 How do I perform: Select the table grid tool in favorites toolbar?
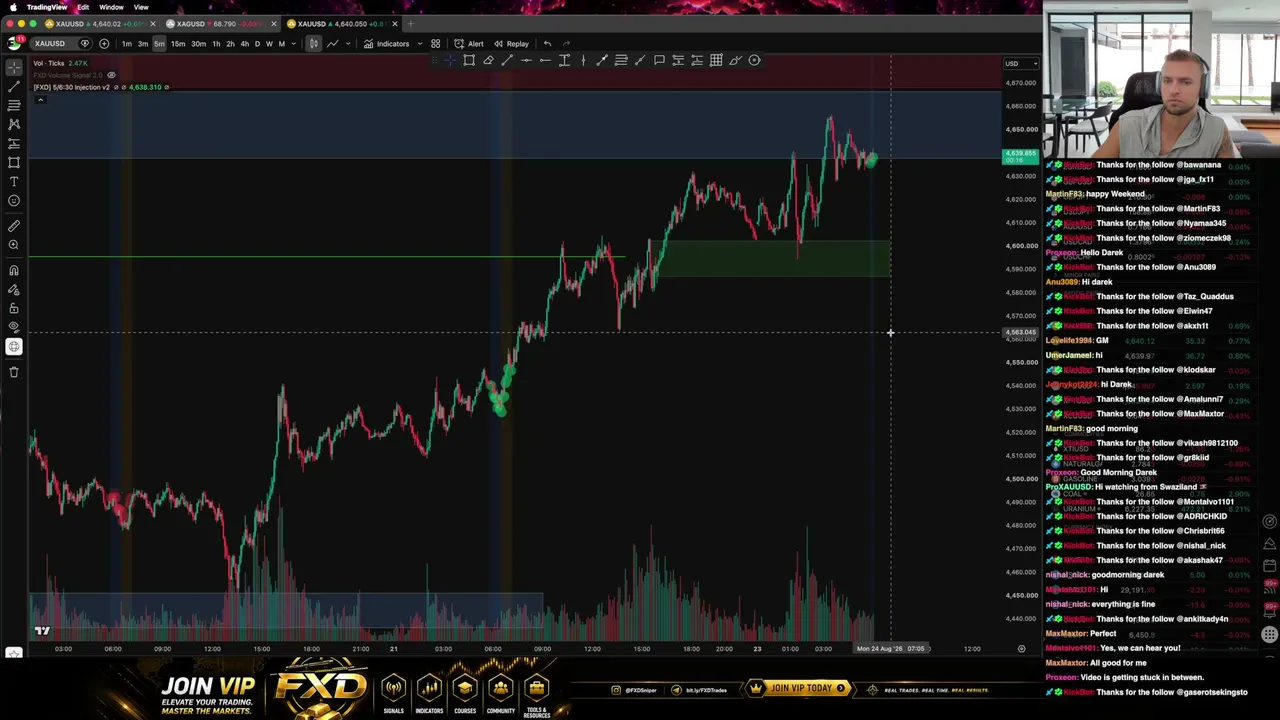coord(716,61)
